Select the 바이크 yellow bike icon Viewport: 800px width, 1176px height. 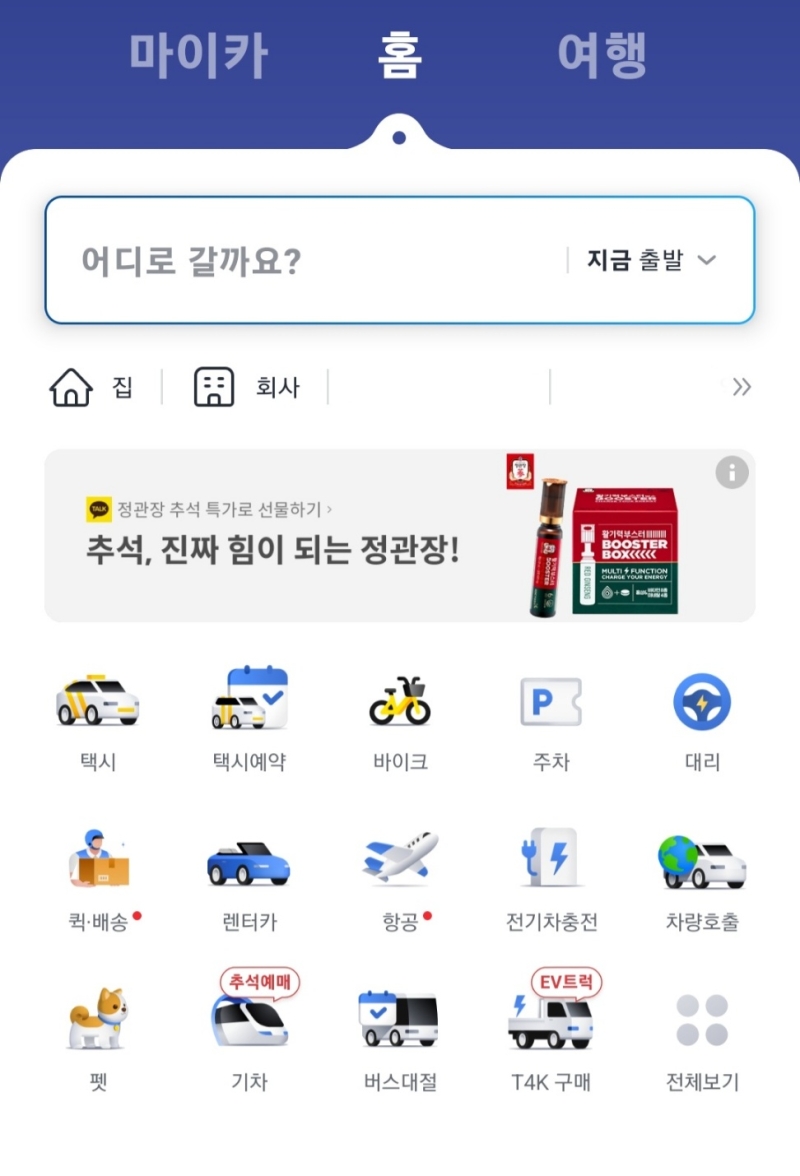pos(400,701)
